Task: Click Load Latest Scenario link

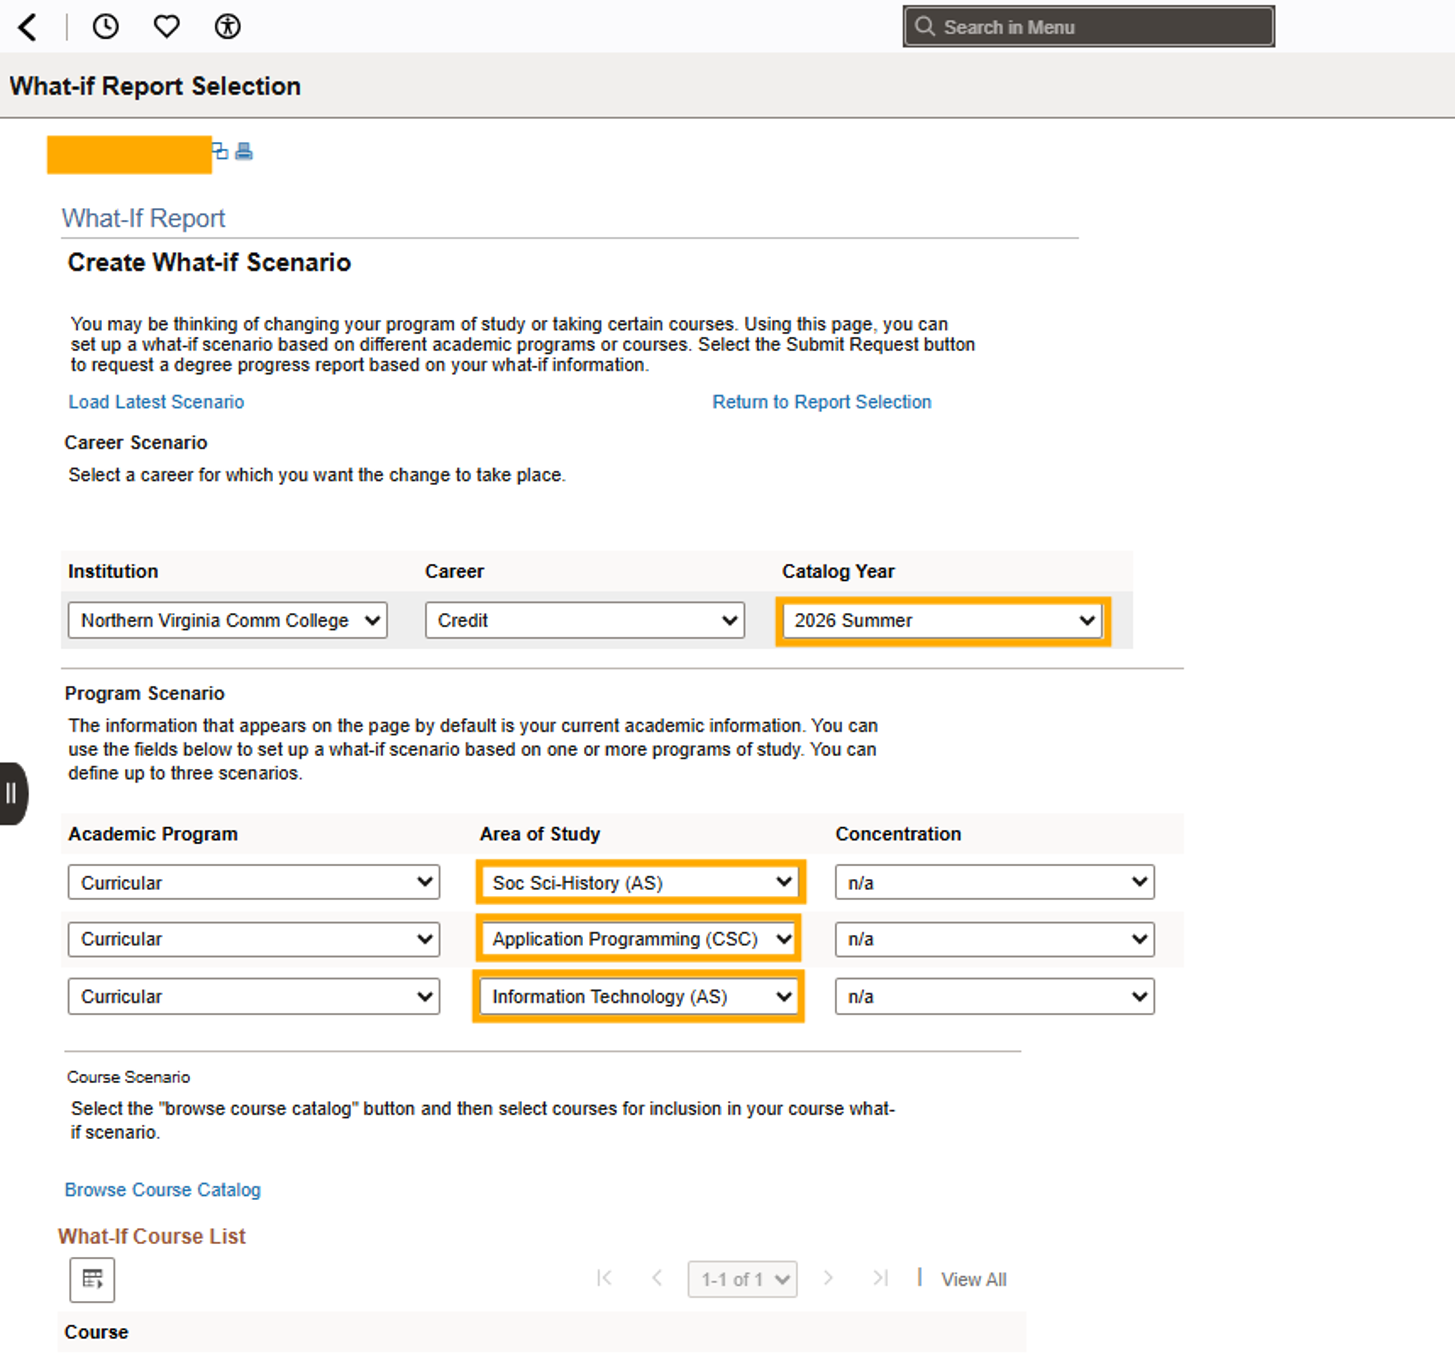Action: tap(156, 402)
